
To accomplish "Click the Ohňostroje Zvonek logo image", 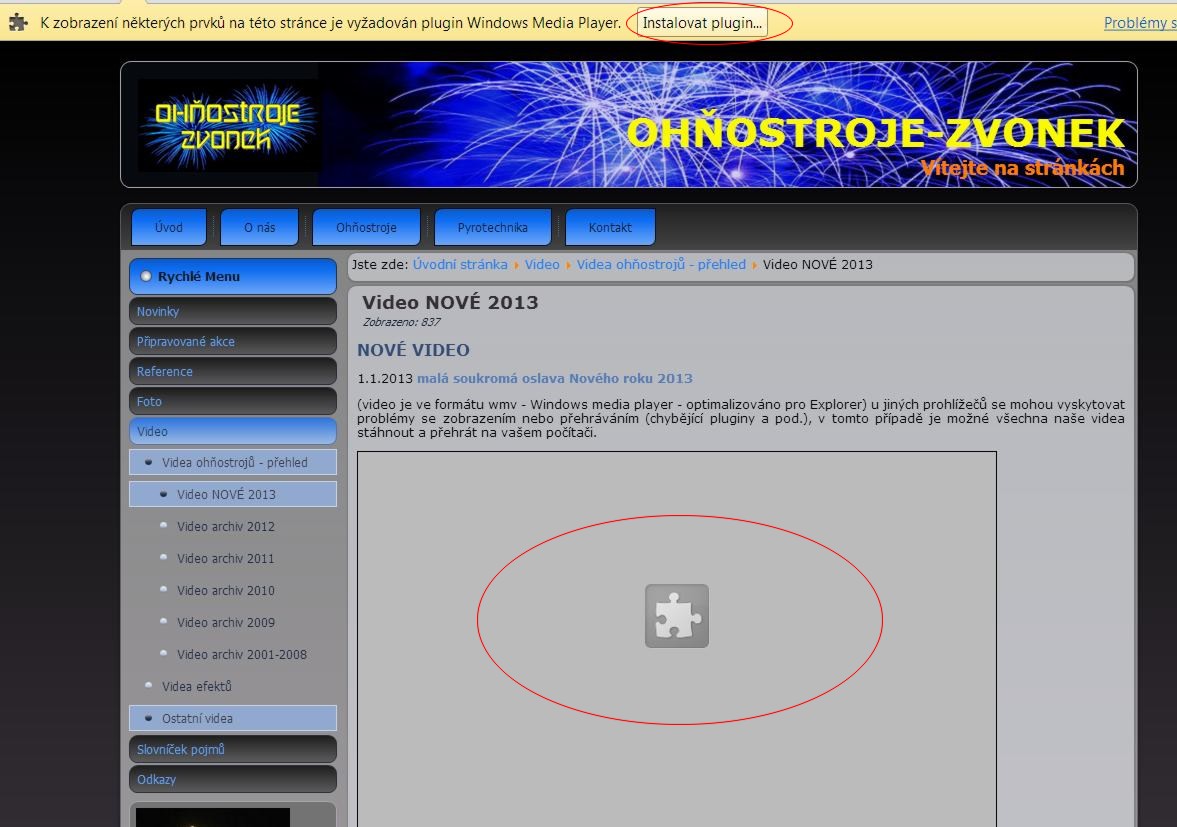I will pyautogui.click(x=229, y=124).
